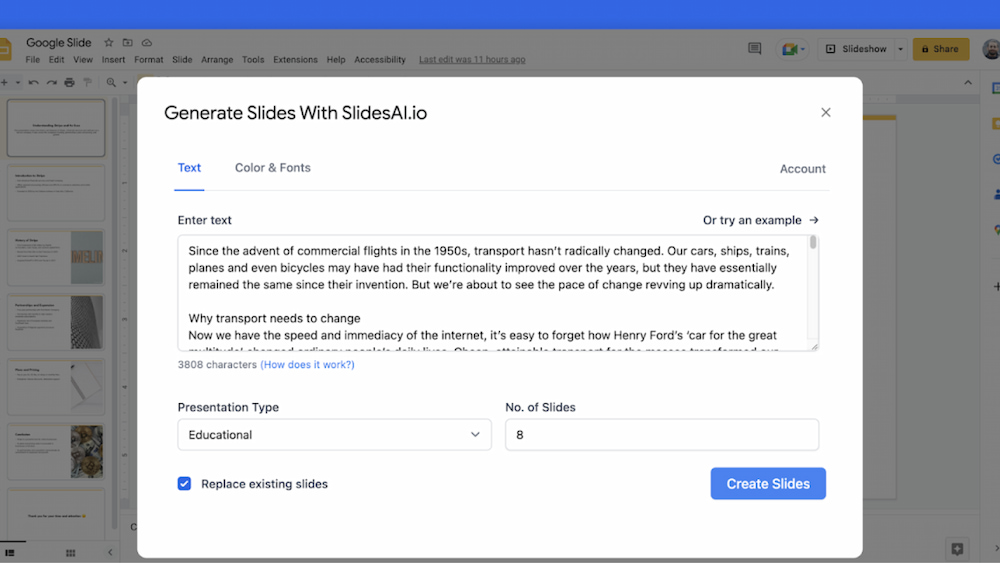Switch to the Text tab
This screenshot has height=563, width=1000.
189,168
